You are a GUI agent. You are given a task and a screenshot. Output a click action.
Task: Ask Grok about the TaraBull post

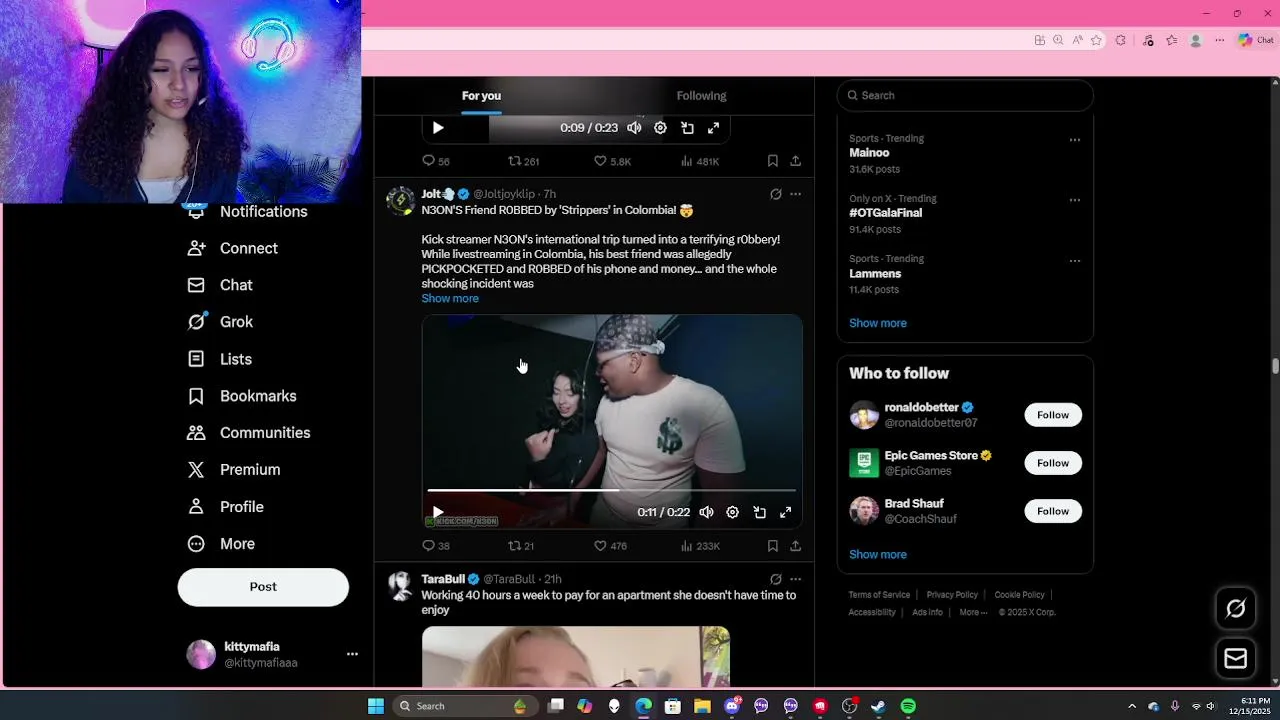point(775,579)
